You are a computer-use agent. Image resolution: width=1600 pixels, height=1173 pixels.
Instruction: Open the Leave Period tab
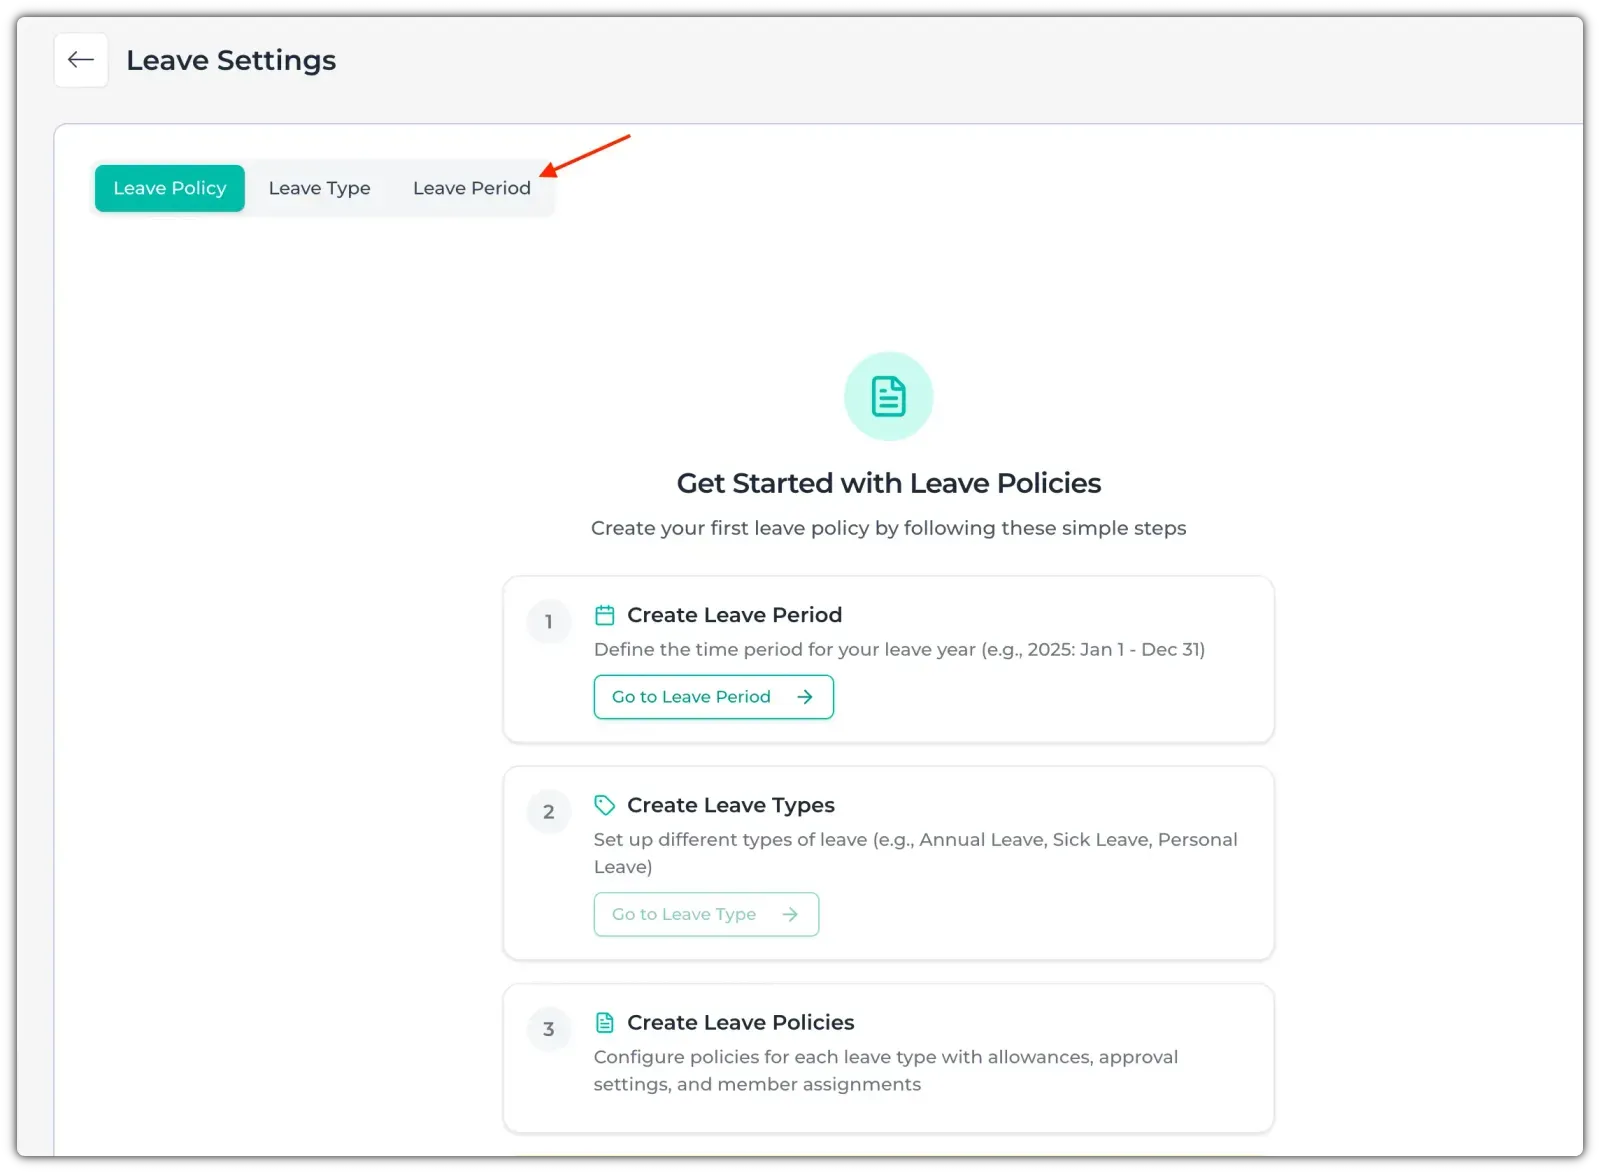[471, 188]
